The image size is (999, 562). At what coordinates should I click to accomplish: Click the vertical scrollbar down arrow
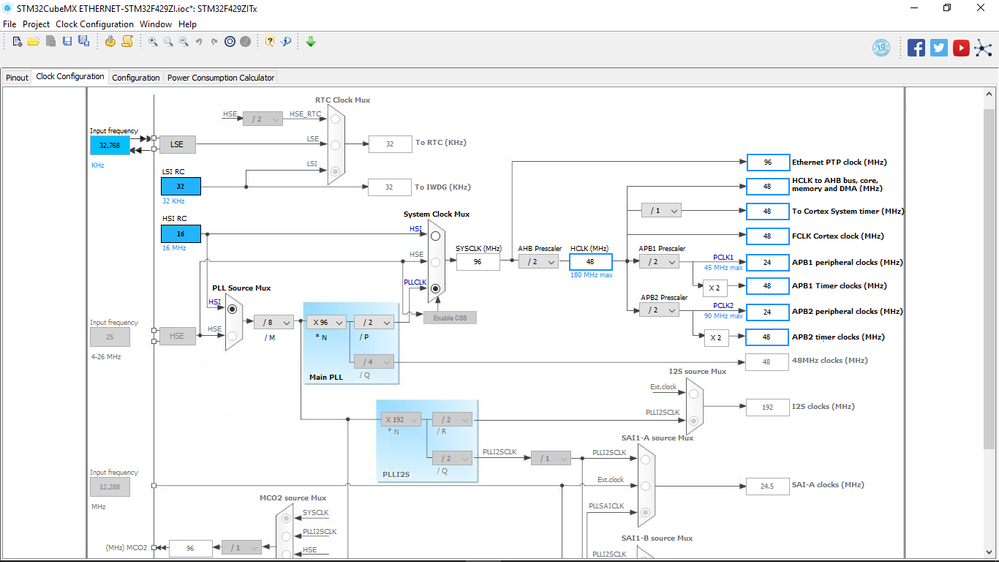[x=989, y=552]
